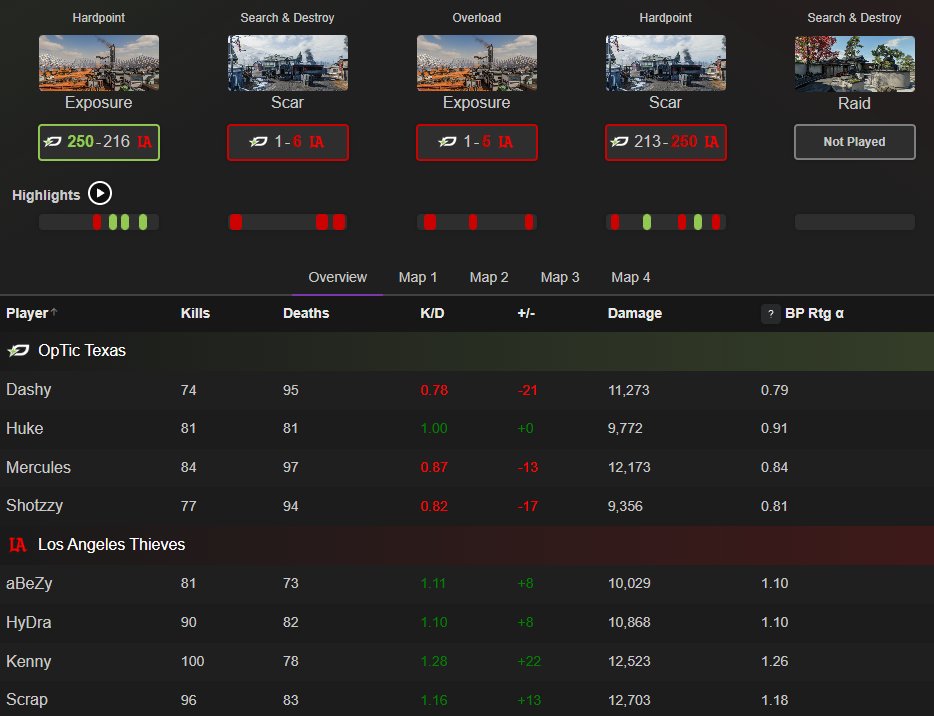
Task: Click the Overload mode label
Action: pyautogui.click(x=477, y=18)
